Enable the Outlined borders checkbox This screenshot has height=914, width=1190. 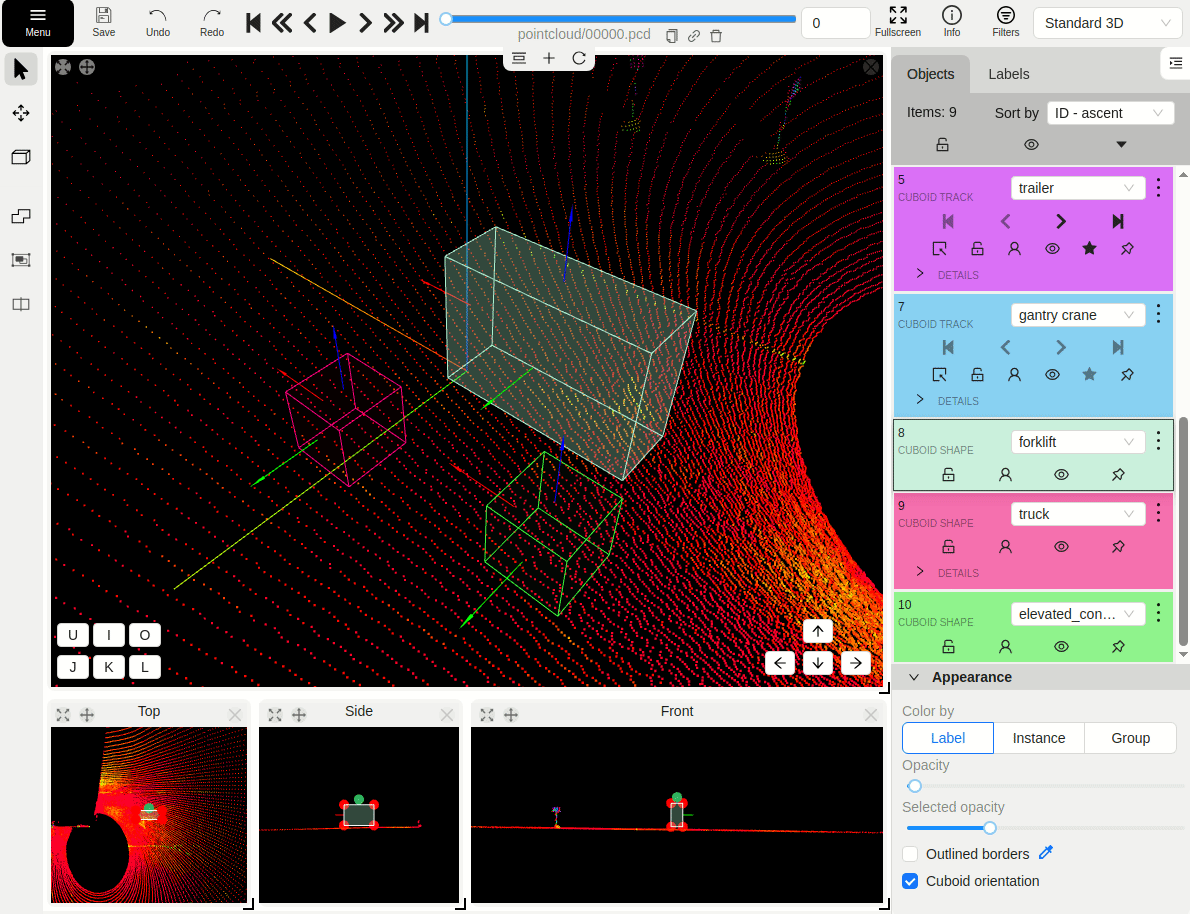pyautogui.click(x=910, y=854)
